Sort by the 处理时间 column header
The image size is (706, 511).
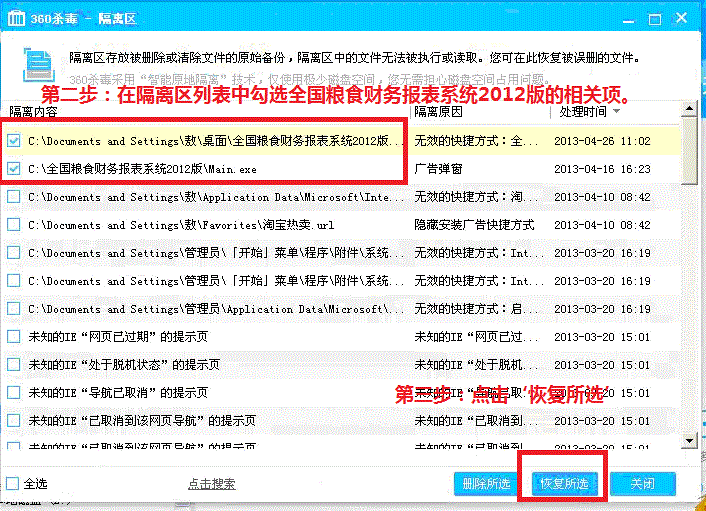point(583,112)
